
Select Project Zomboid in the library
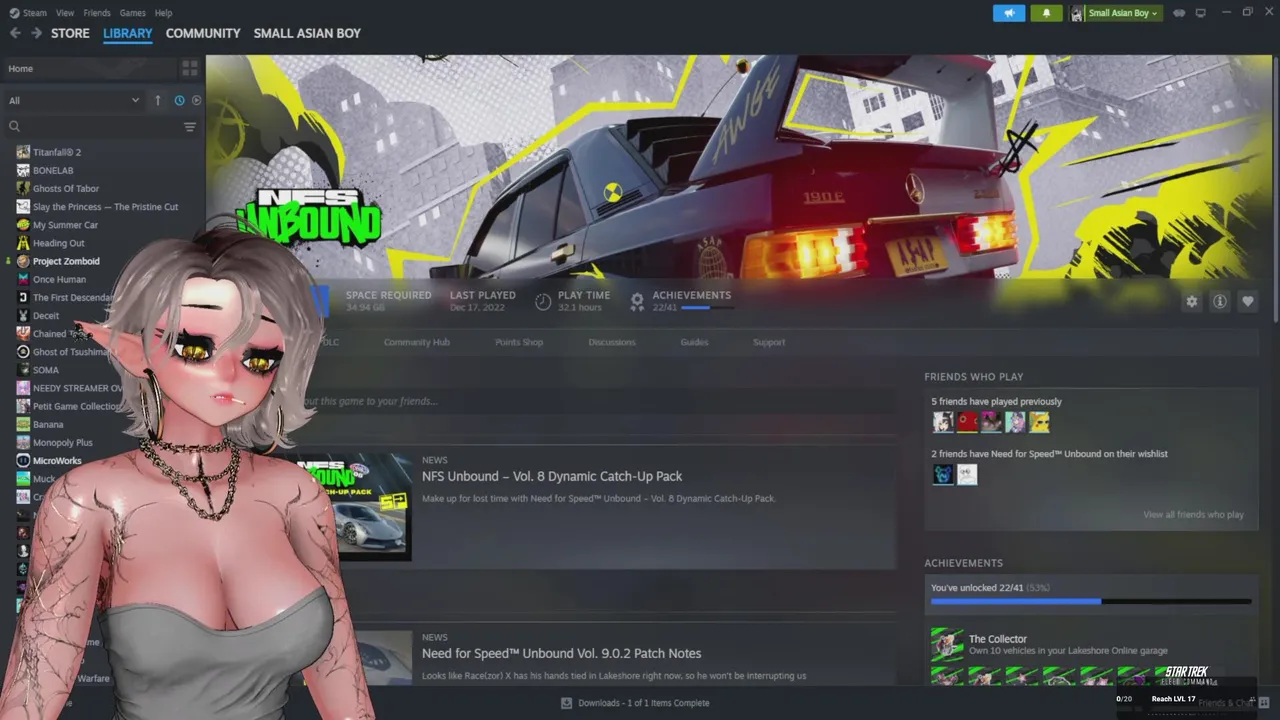[66, 261]
